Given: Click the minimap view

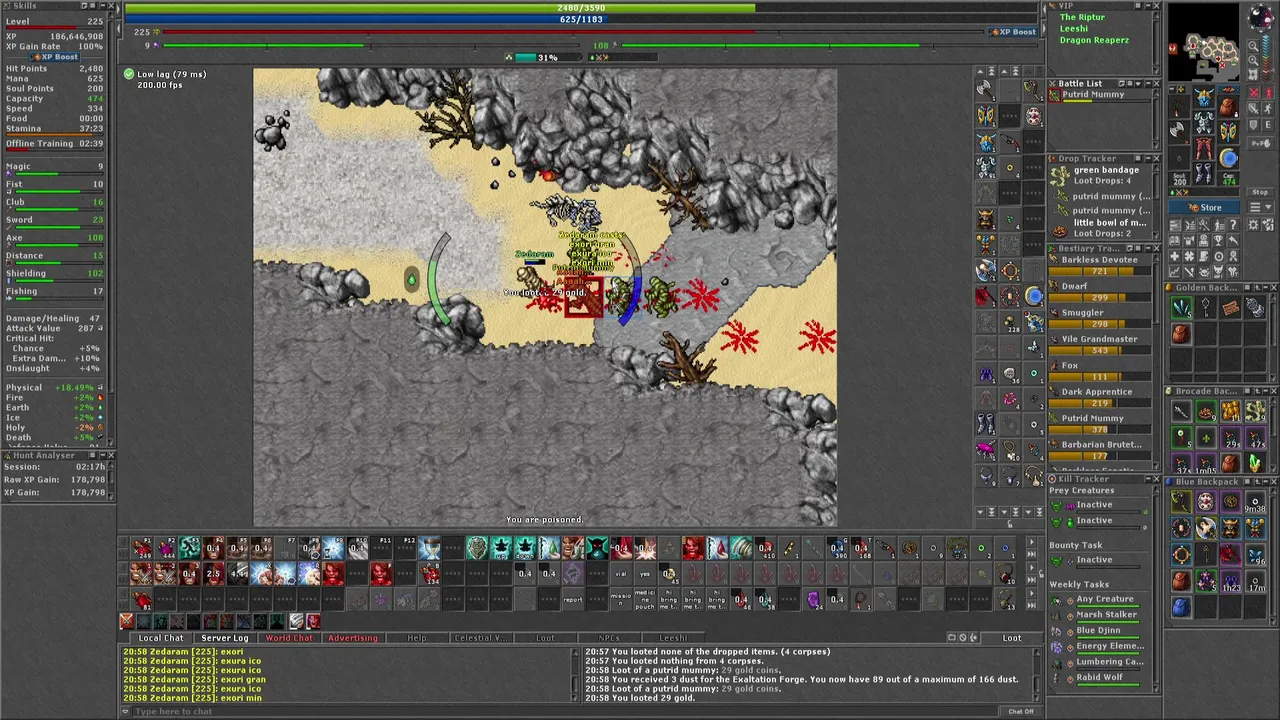Looking at the screenshot, I should pyautogui.click(x=1204, y=41).
